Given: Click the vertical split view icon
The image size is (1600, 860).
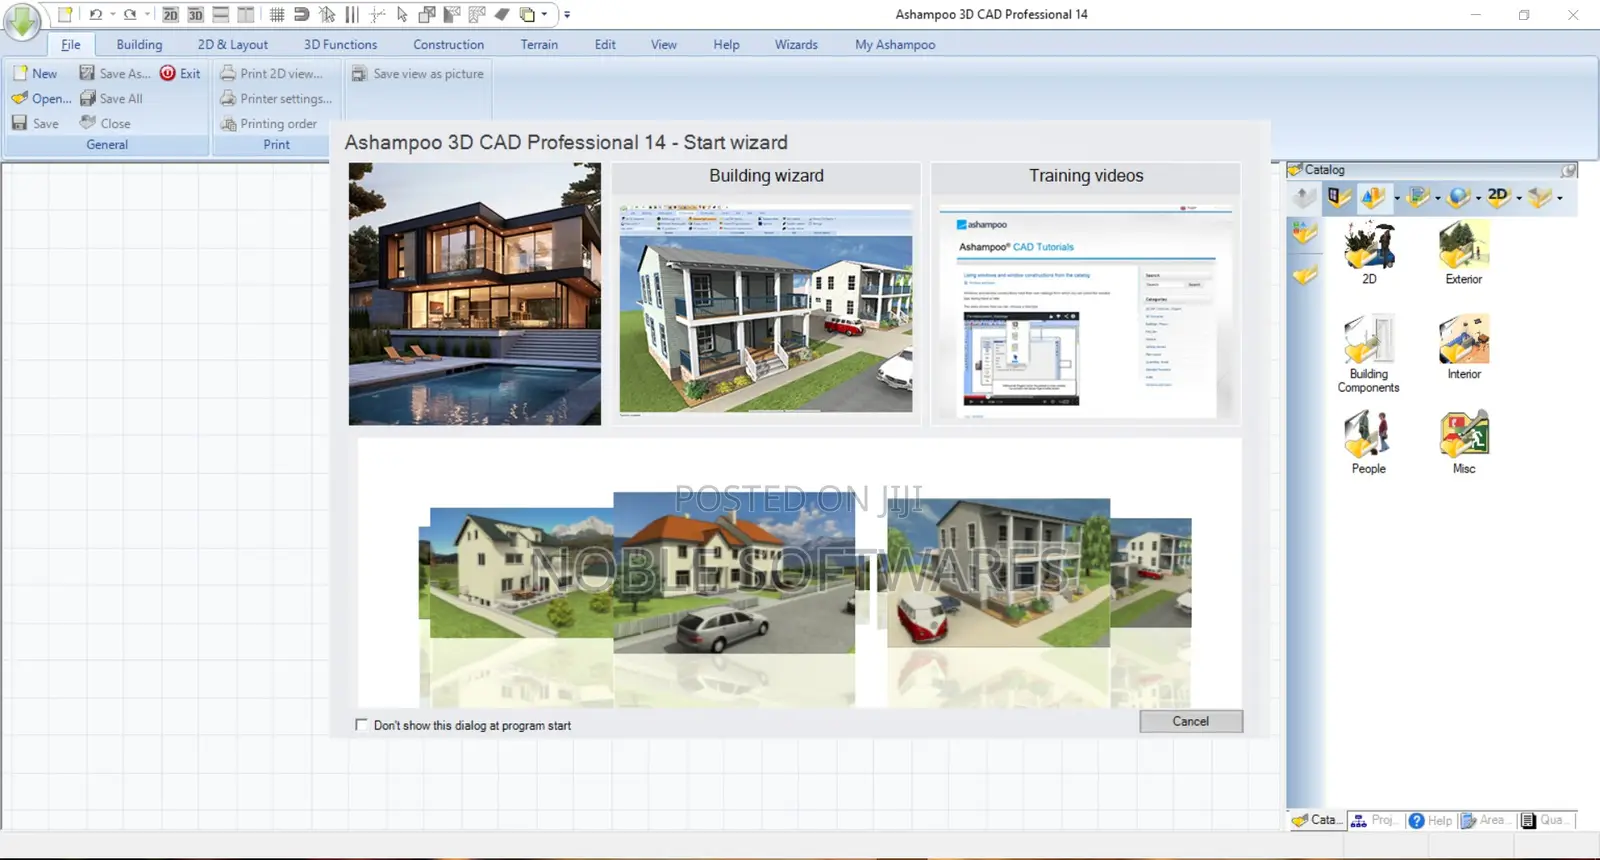Looking at the screenshot, I should tap(246, 14).
